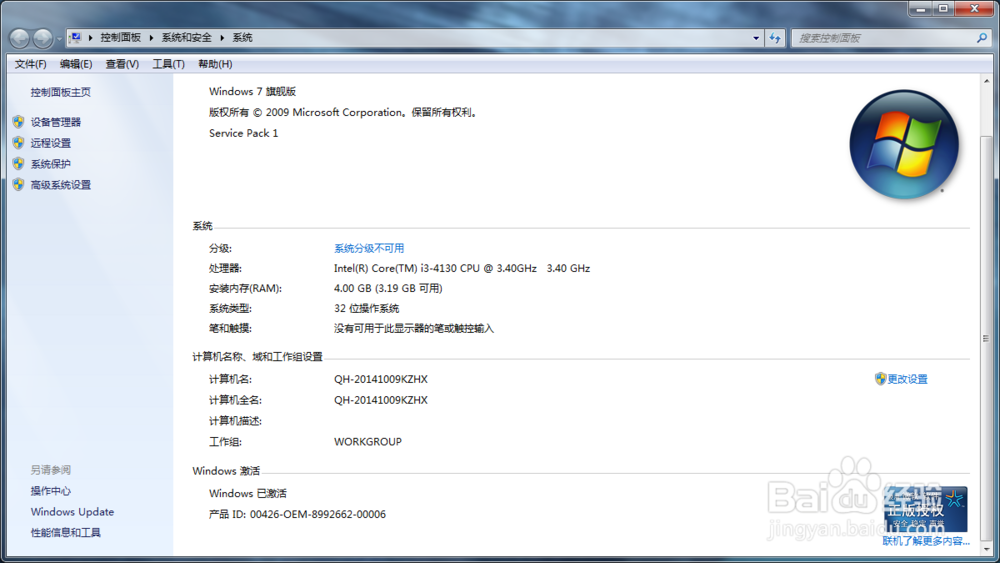Select 系统和安全 breadcrumb segment

tap(186, 38)
